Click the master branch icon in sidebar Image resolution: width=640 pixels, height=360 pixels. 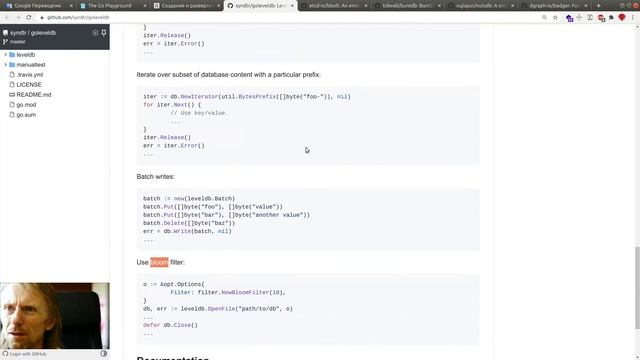coord(5,42)
